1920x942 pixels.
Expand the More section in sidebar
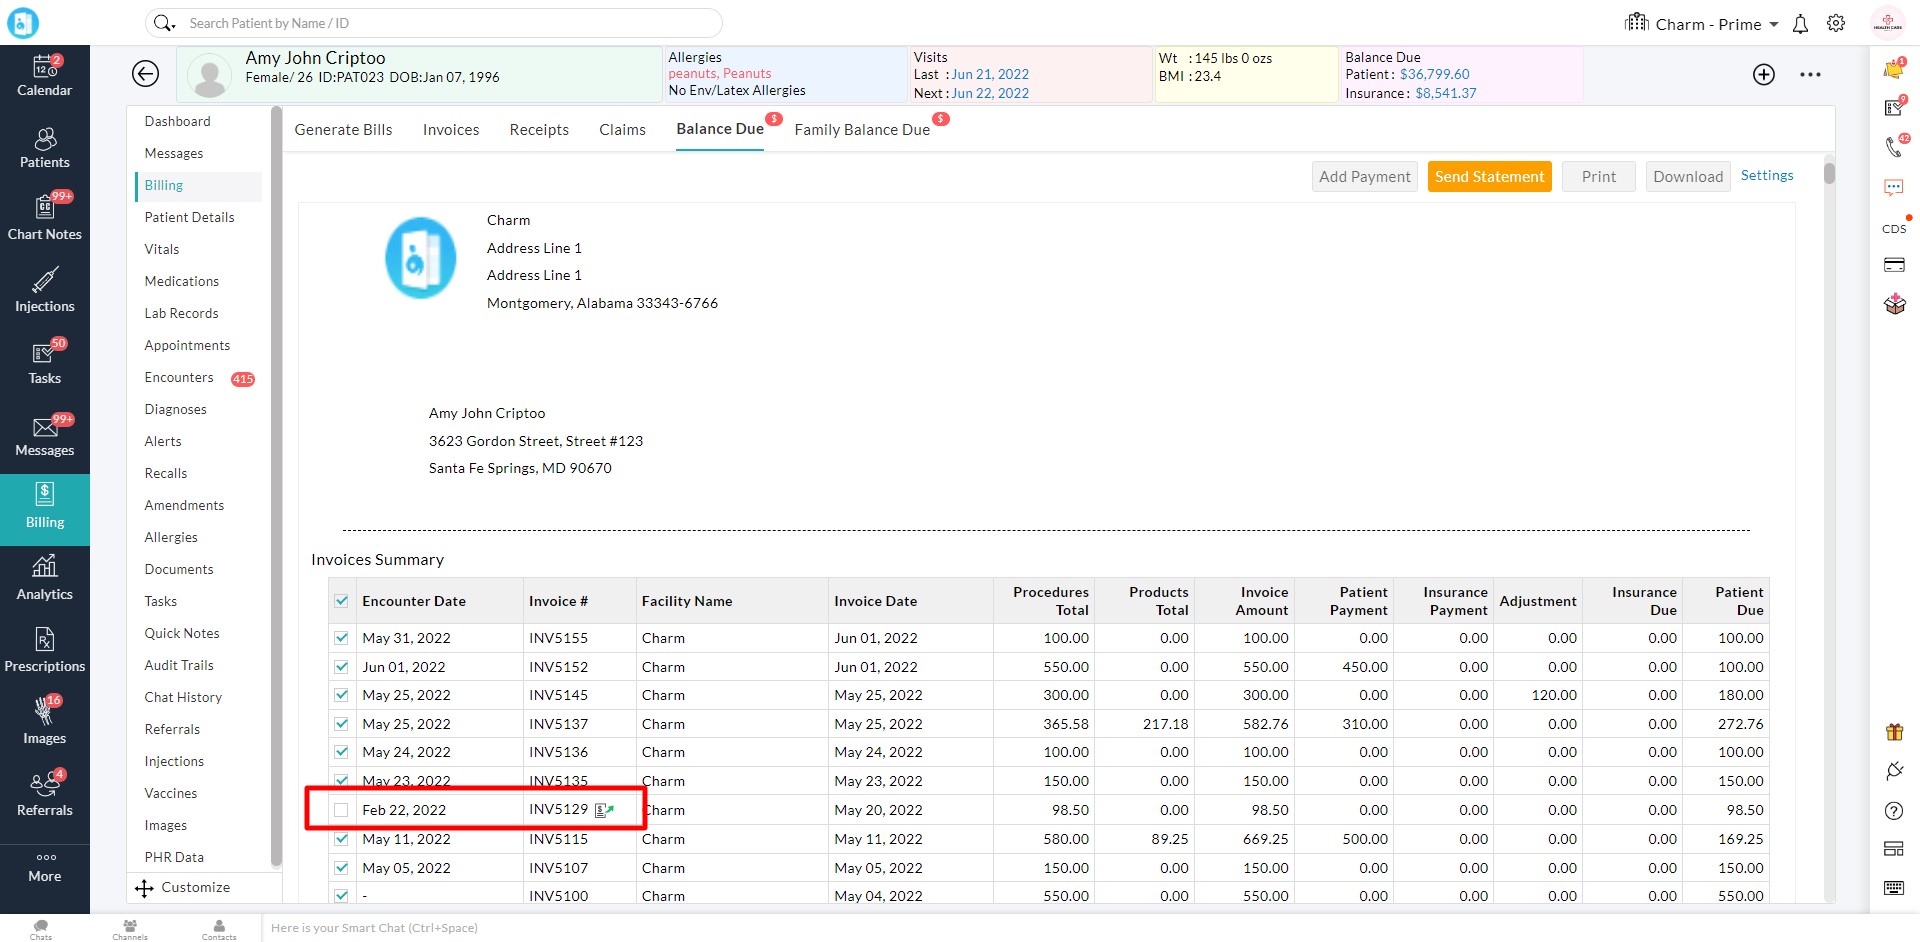[x=44, y=867]
